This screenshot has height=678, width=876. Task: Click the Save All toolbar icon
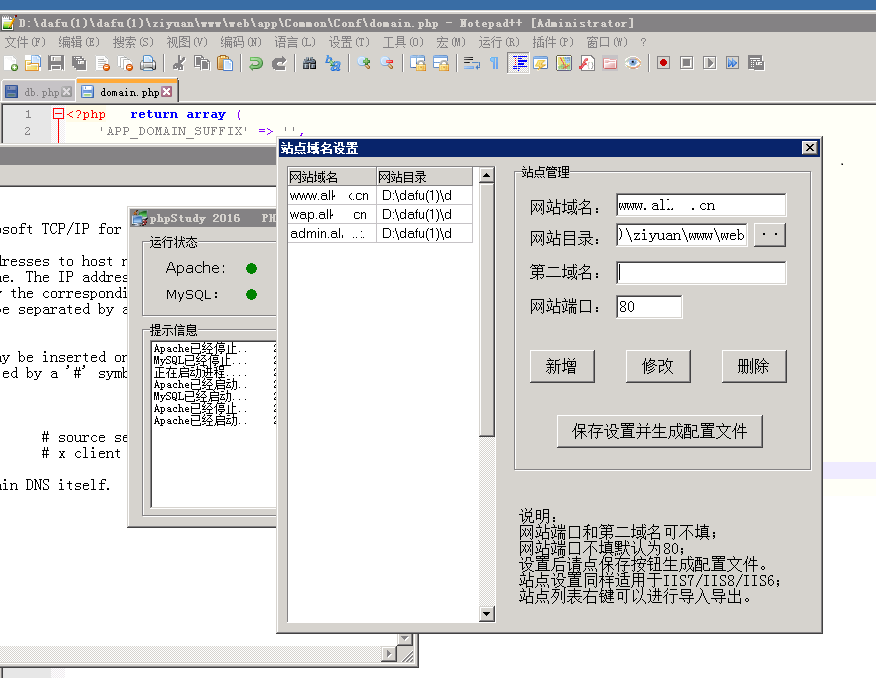(79, 64)
